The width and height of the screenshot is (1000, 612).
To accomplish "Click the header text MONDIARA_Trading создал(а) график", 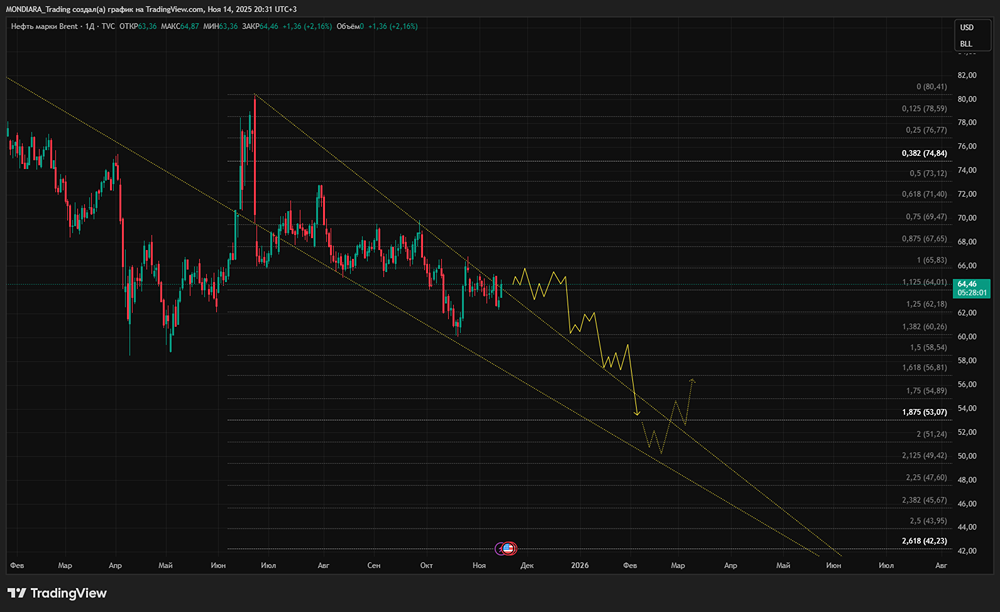I will point(68,9).
